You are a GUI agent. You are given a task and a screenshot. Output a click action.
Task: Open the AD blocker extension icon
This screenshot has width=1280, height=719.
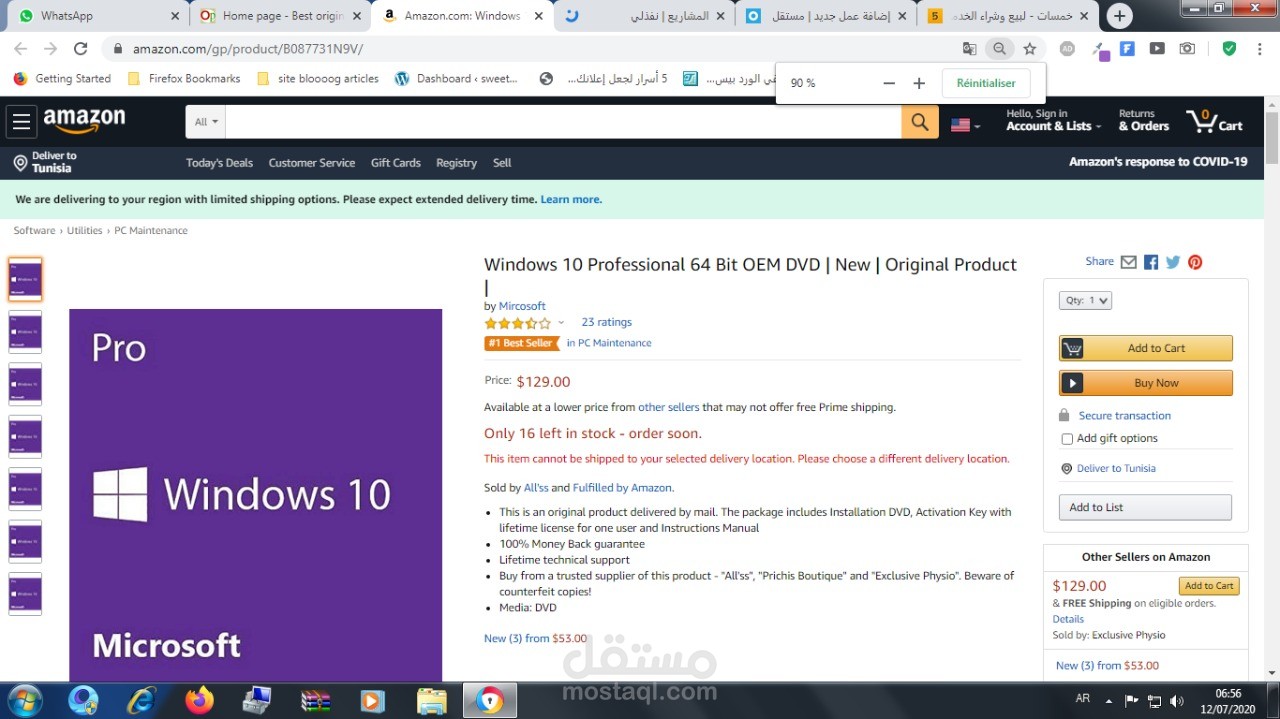point(1067,48)
